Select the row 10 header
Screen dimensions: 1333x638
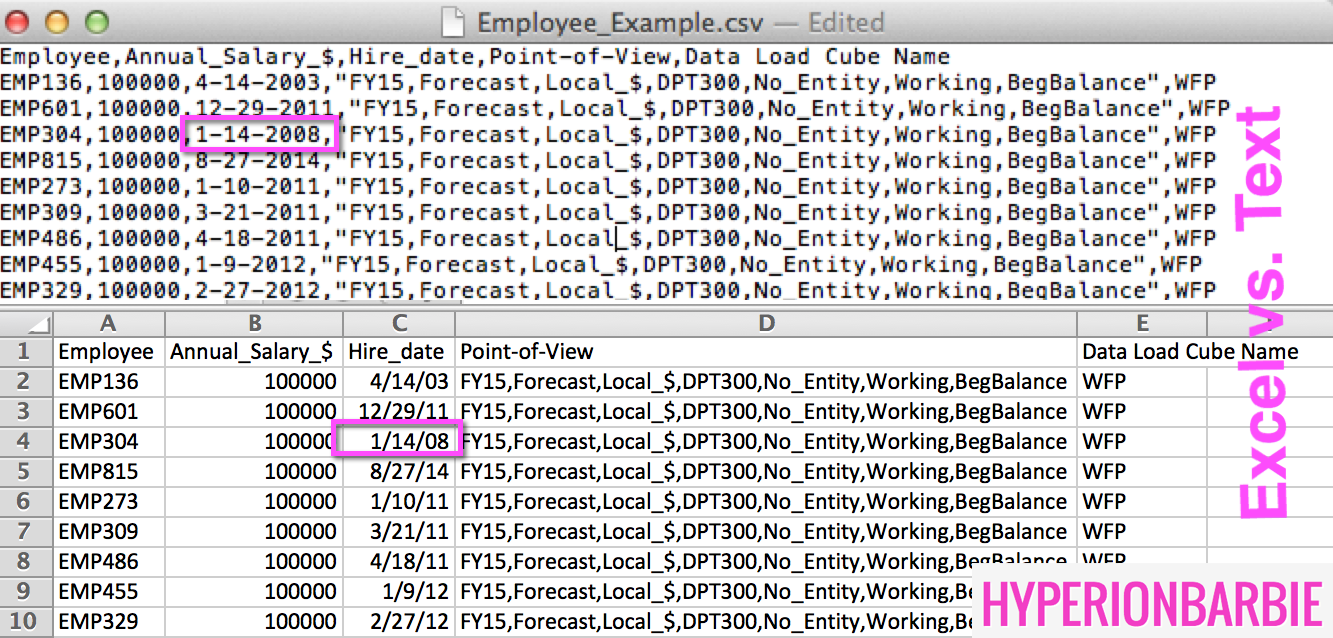point(26,621)
